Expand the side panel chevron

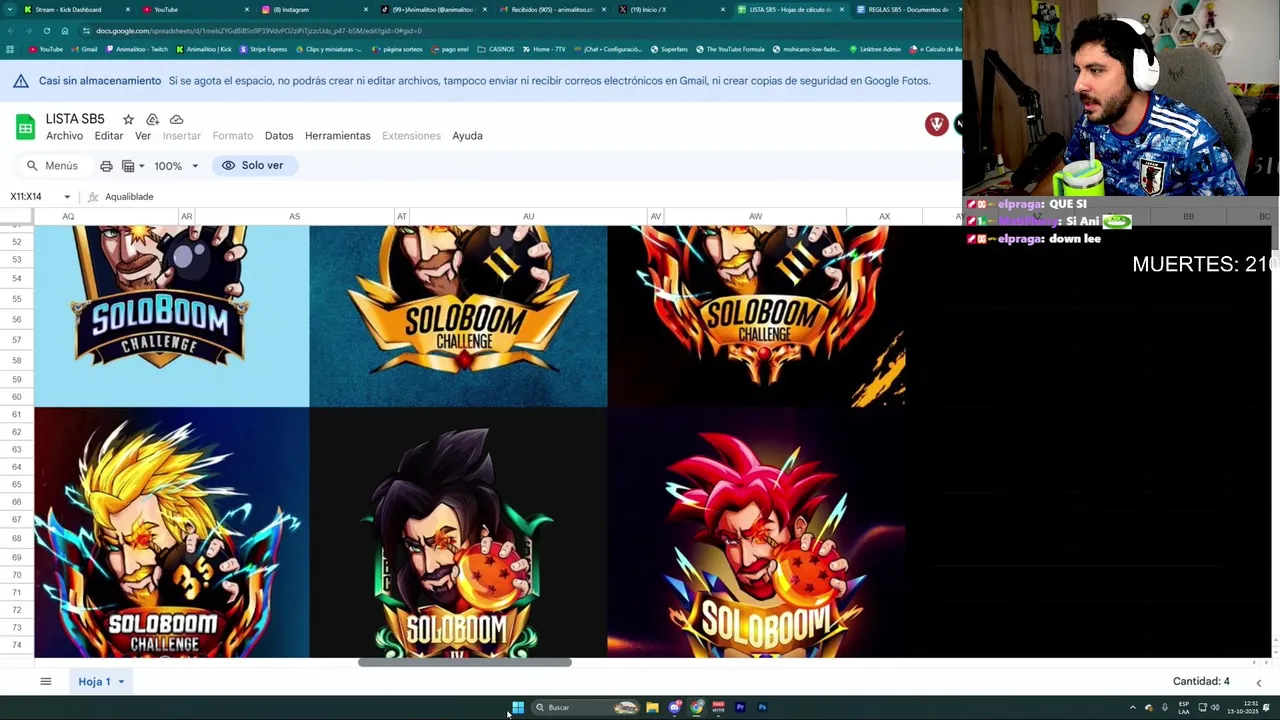1258,682
